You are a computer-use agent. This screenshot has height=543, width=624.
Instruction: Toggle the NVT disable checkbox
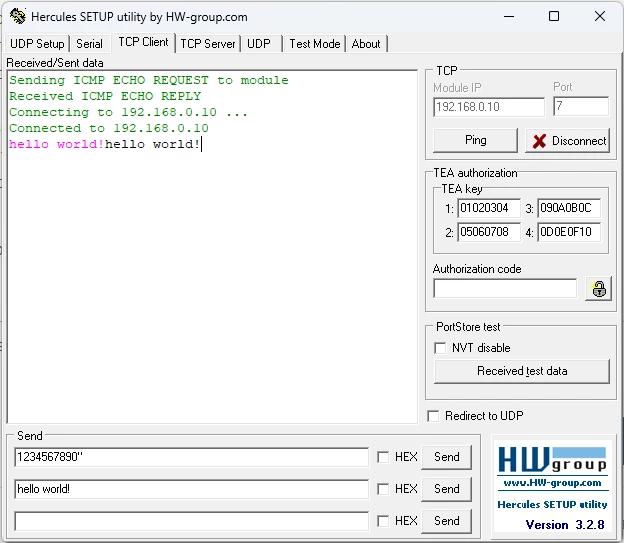click(x=440, y=348)
